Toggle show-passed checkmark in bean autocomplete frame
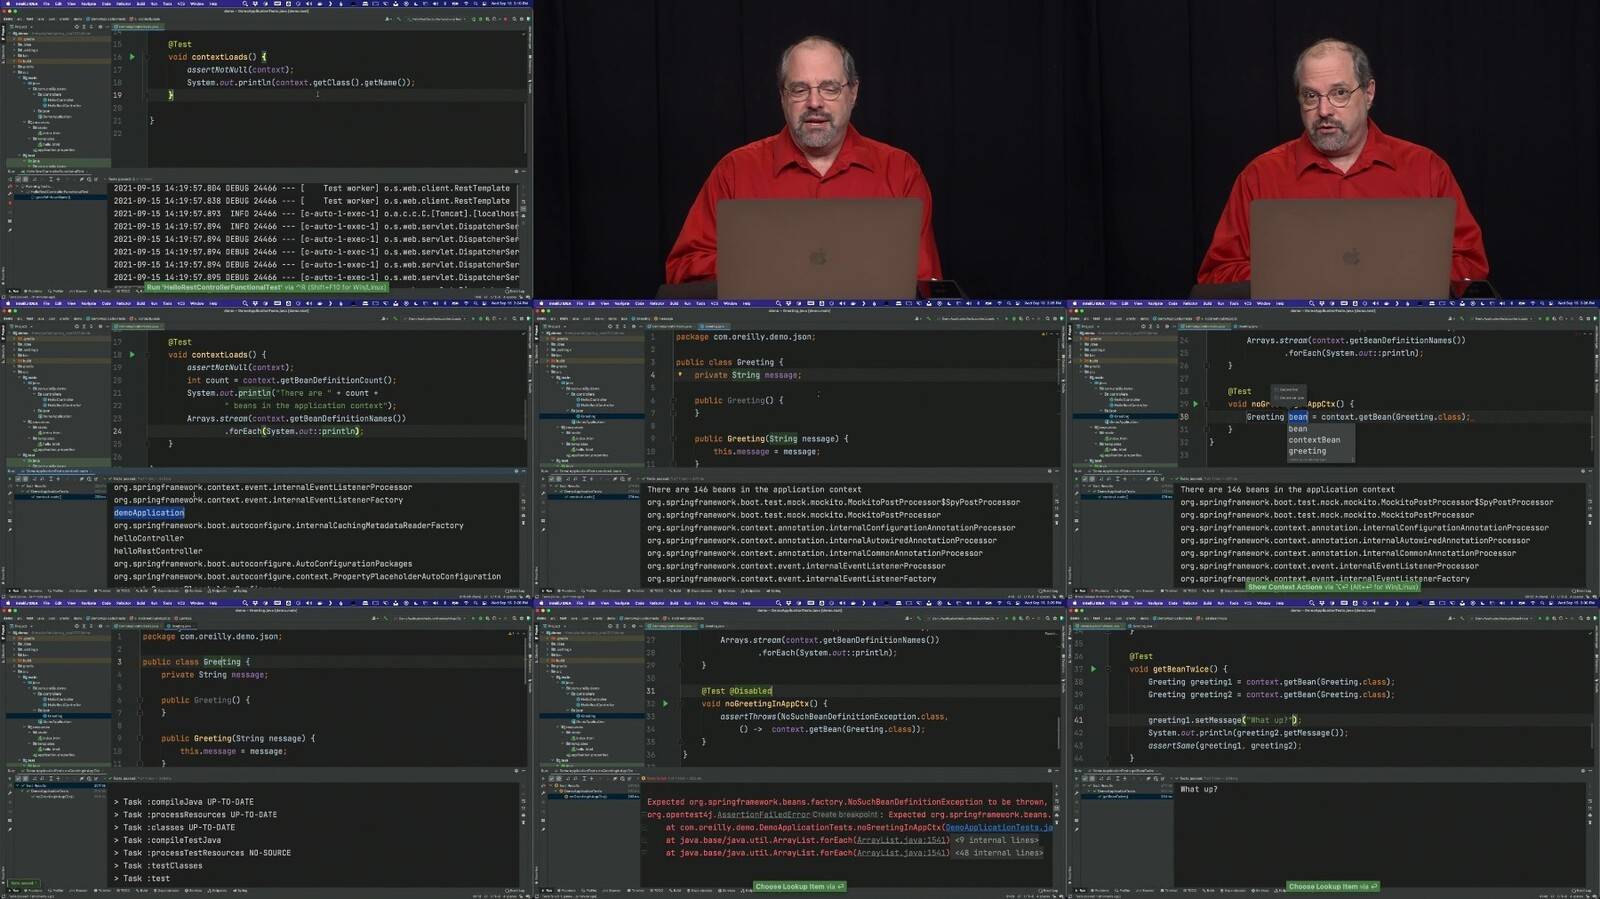The height and width of the screenshot is (899, 1600). (1084, 478)
